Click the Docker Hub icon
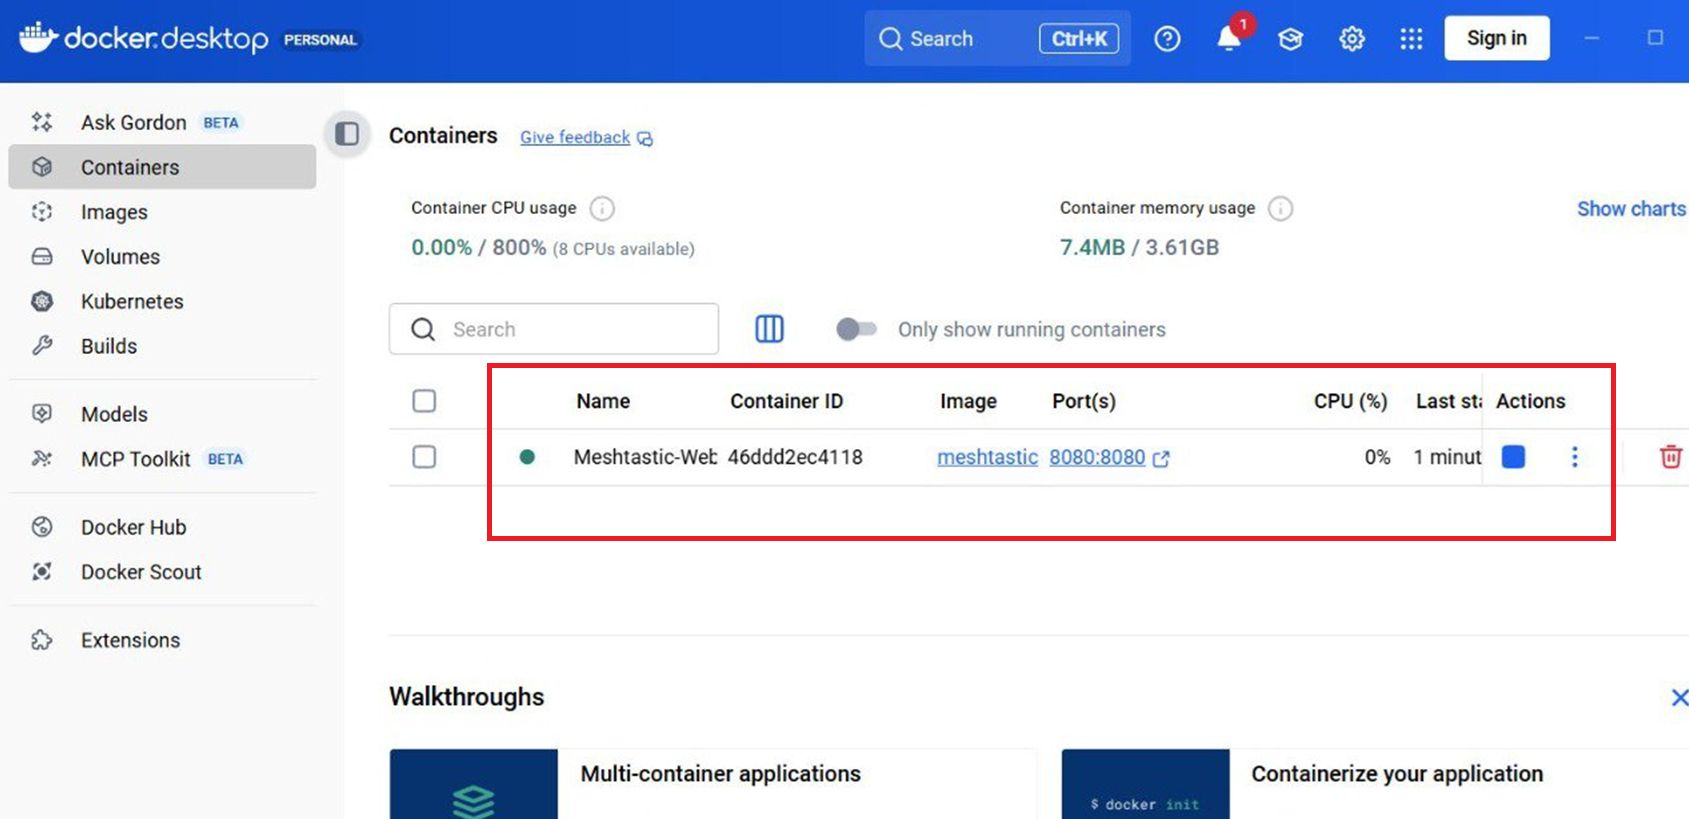The image size is (1689, 819). click(x=42, y=526)
